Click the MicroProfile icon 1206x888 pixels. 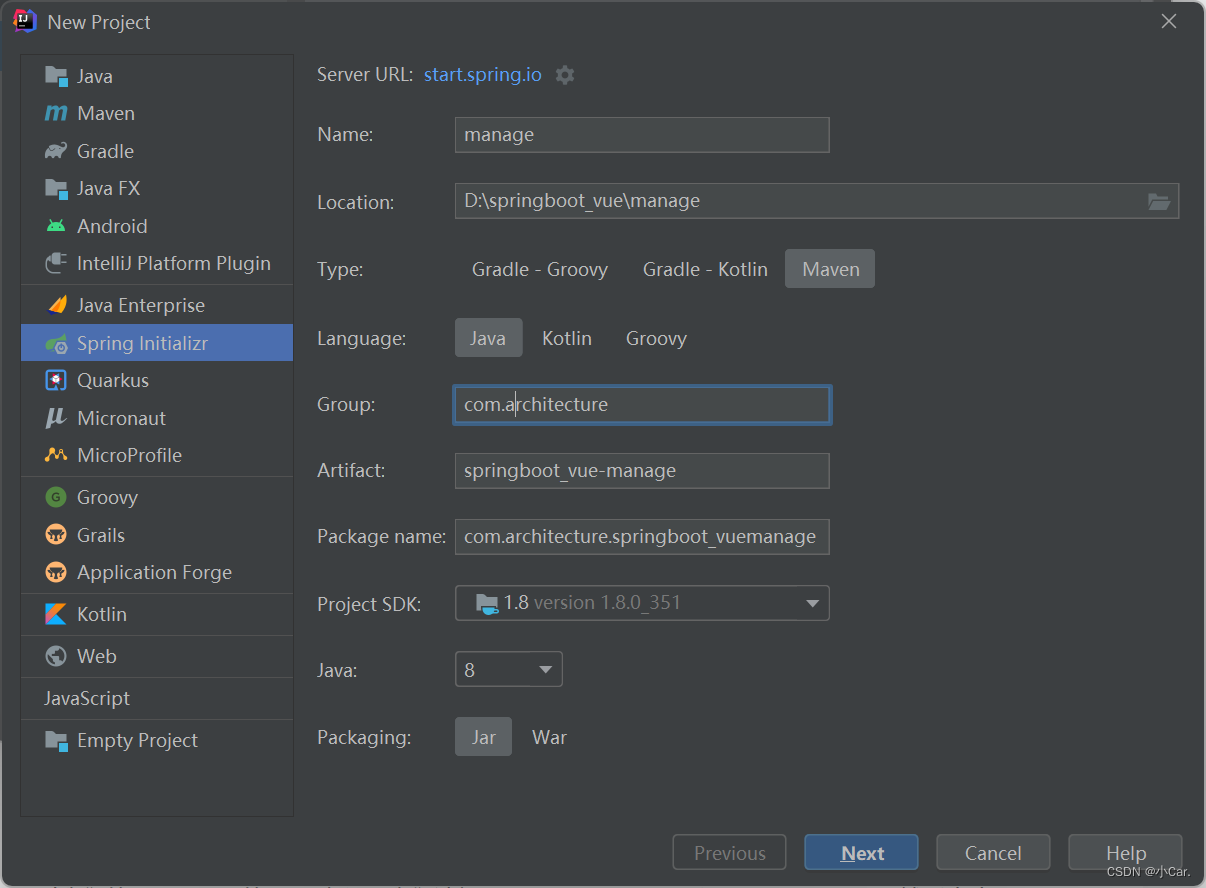[56, 455]
